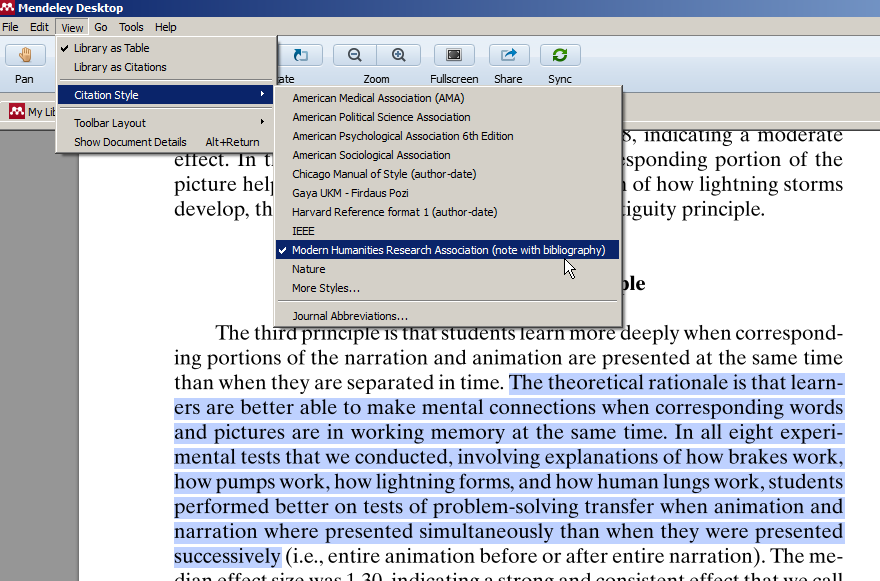
Task: Open the Tools menu
Action: coord(131,27)
